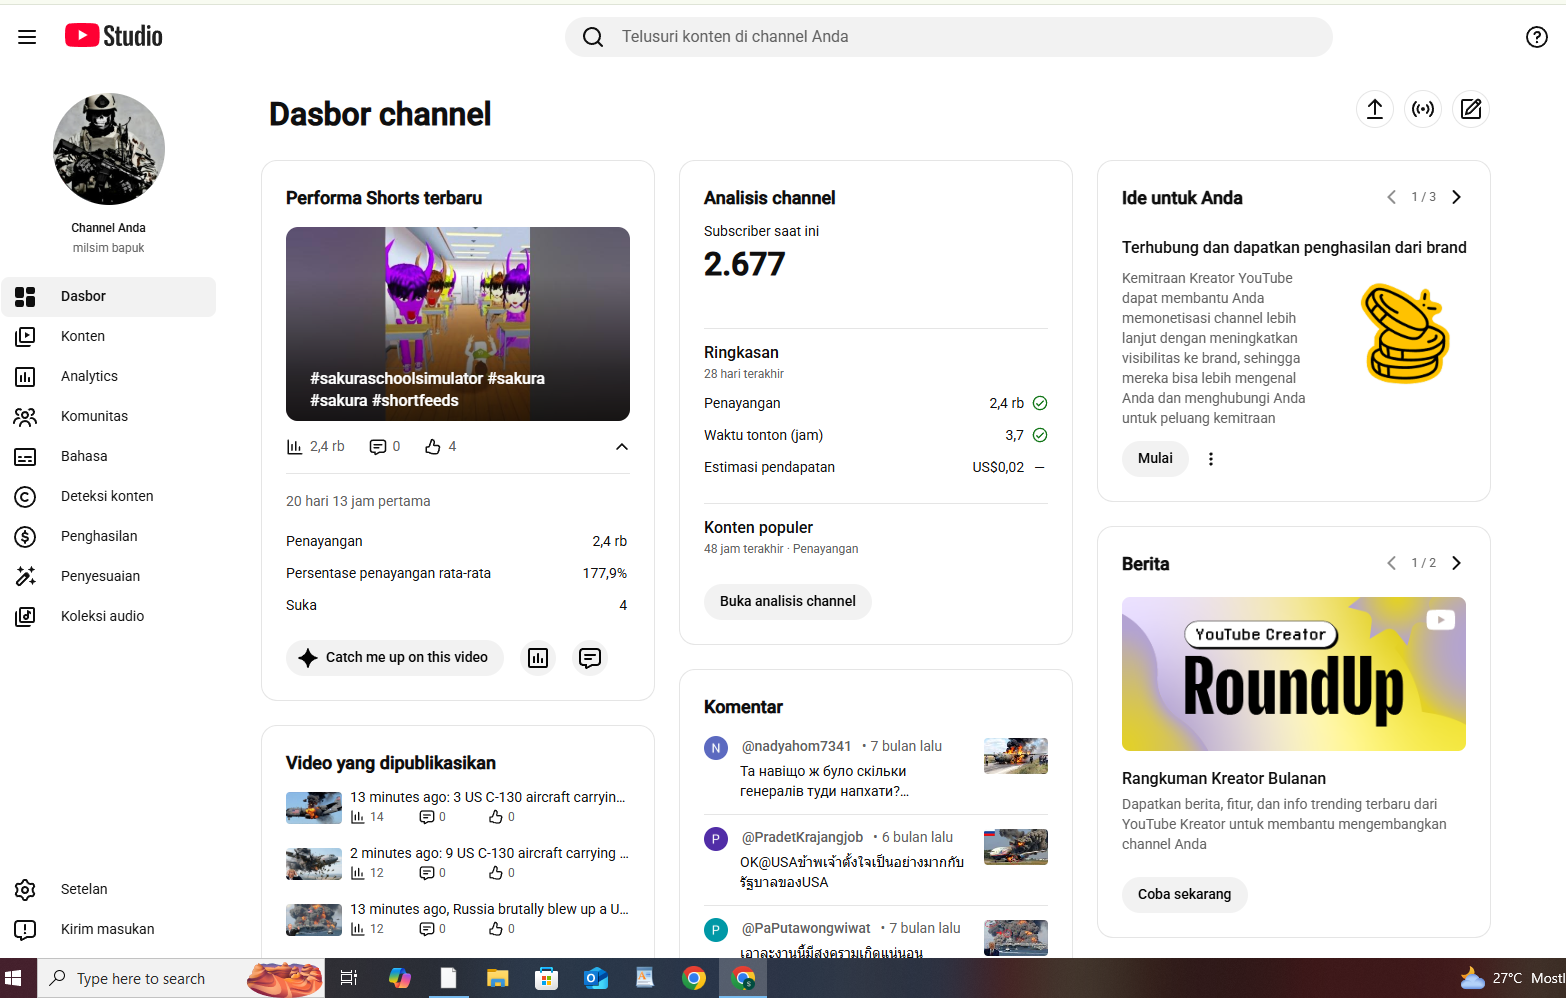The width and height of the screenshot is (1566, 998).
Task: Collapse the Shorts performance details chevron
Action: (x=622, y=447)
